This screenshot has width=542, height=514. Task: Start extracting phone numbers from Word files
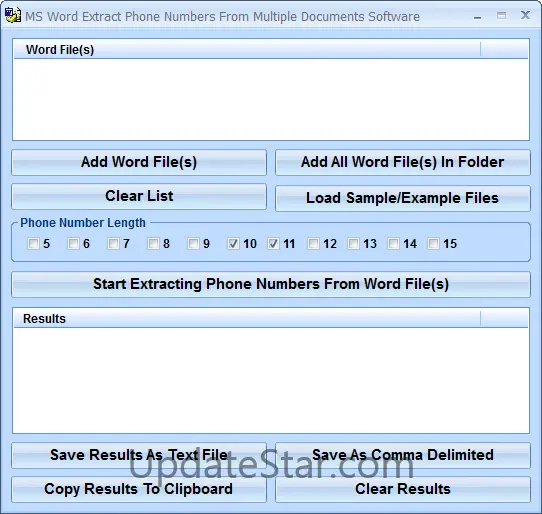[x=271, y=284]
